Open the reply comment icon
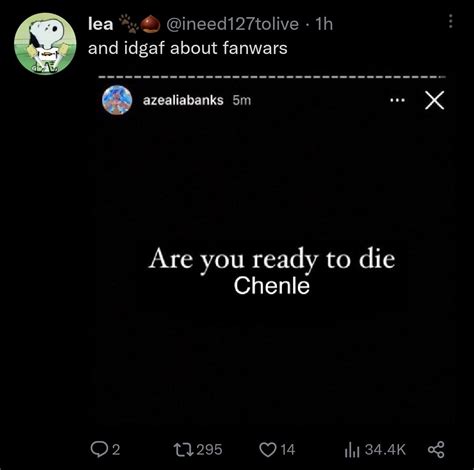474x470 pixels. (x=99, y=449)
